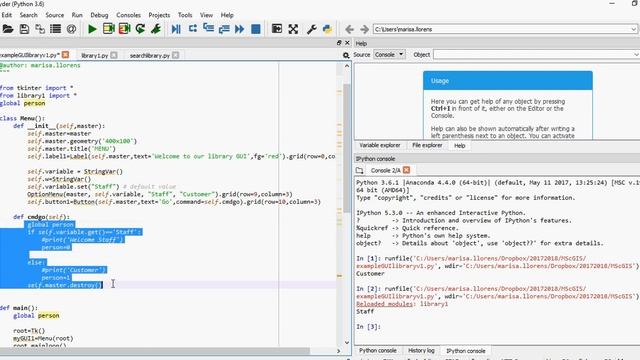Run the file with green play button

(92, 29)
